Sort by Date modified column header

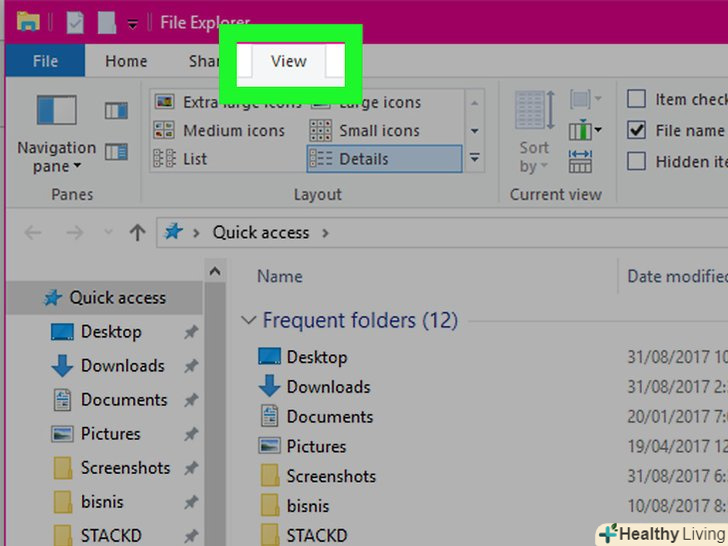[677, 277]
